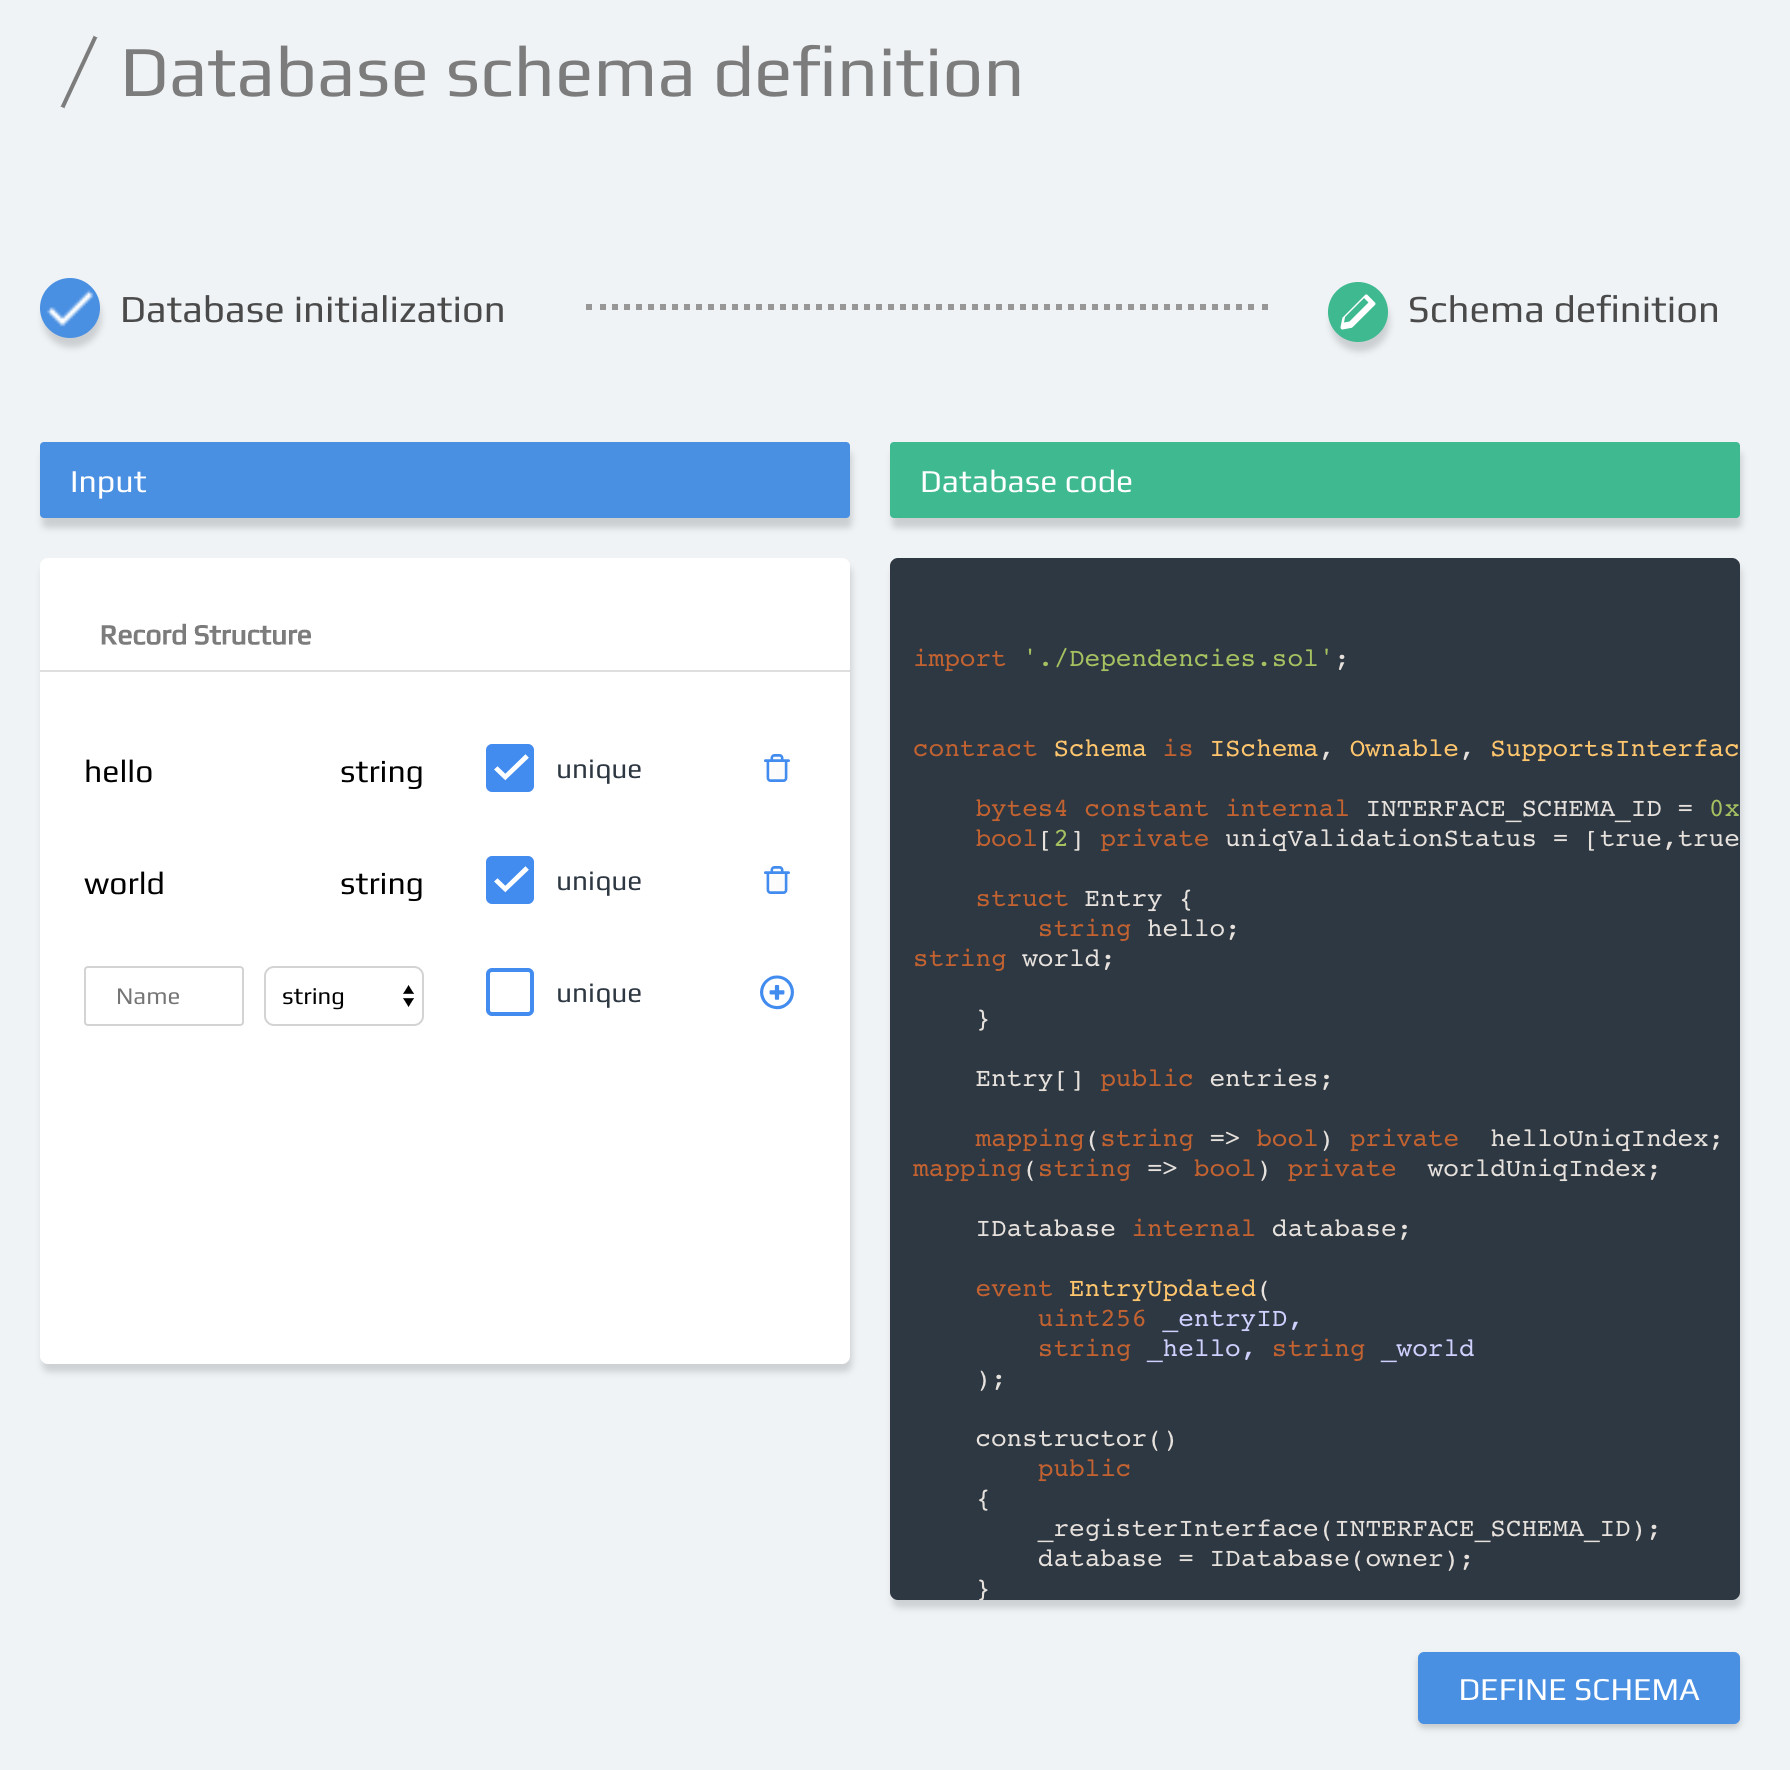Click the DEFINE SCHEMA button
This screenshot has width=1790, height=1770.
coord(1579,1688)
